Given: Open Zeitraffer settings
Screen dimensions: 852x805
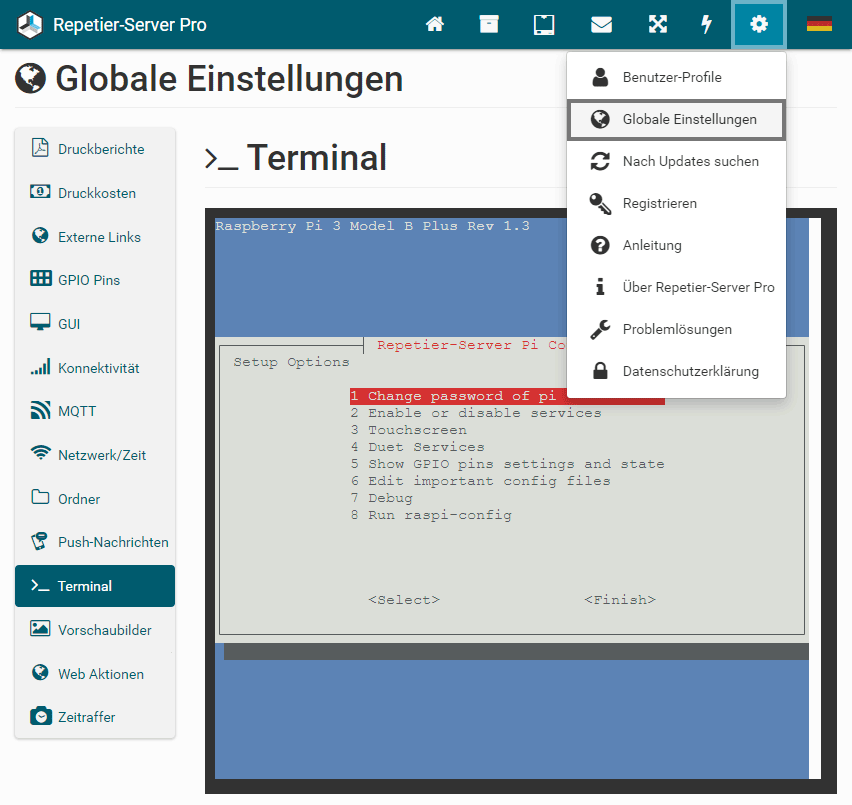Looking at the screenshot, I should [95, 717].
